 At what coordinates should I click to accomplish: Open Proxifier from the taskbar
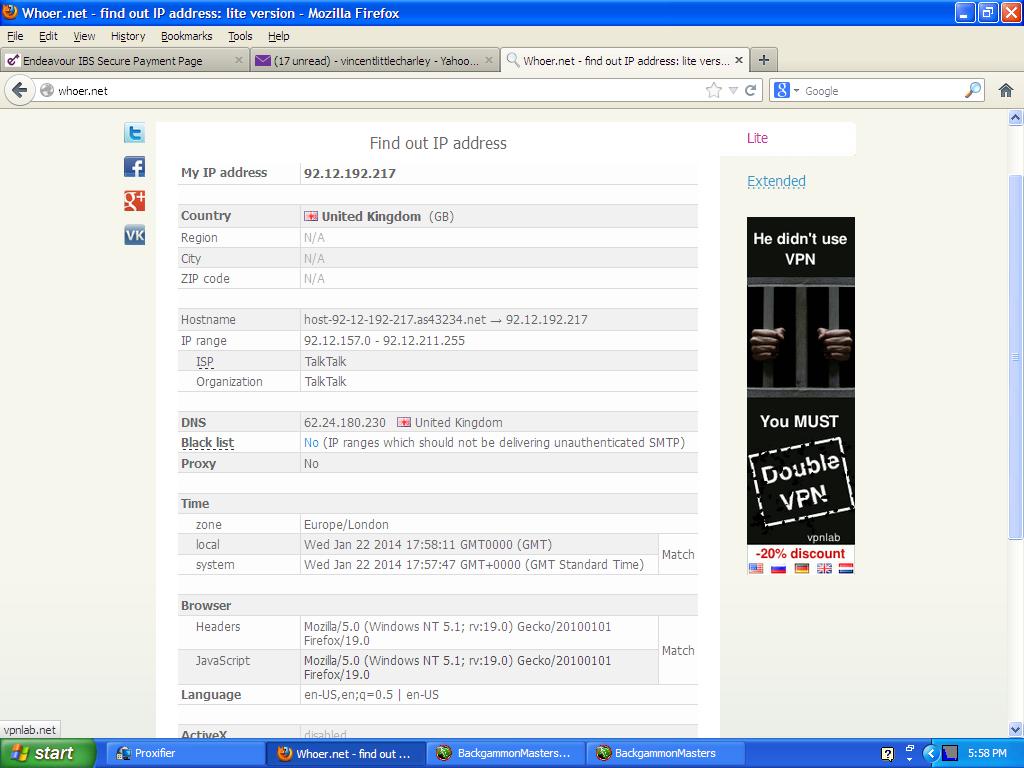[x=184, y=753]
